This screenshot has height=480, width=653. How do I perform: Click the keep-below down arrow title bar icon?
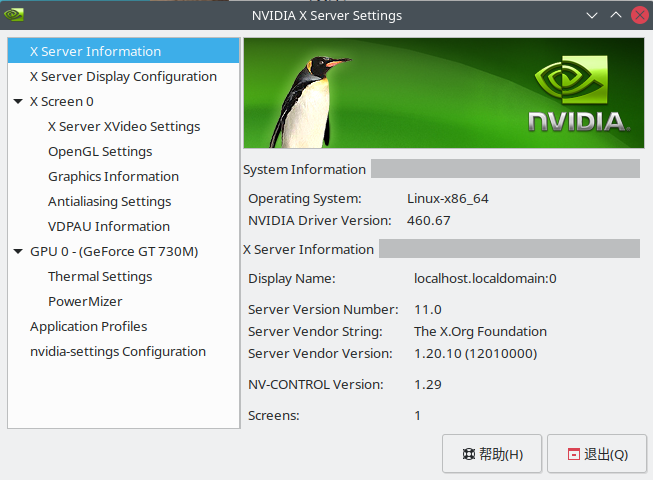pyautogui.click(x=592, y=15)
